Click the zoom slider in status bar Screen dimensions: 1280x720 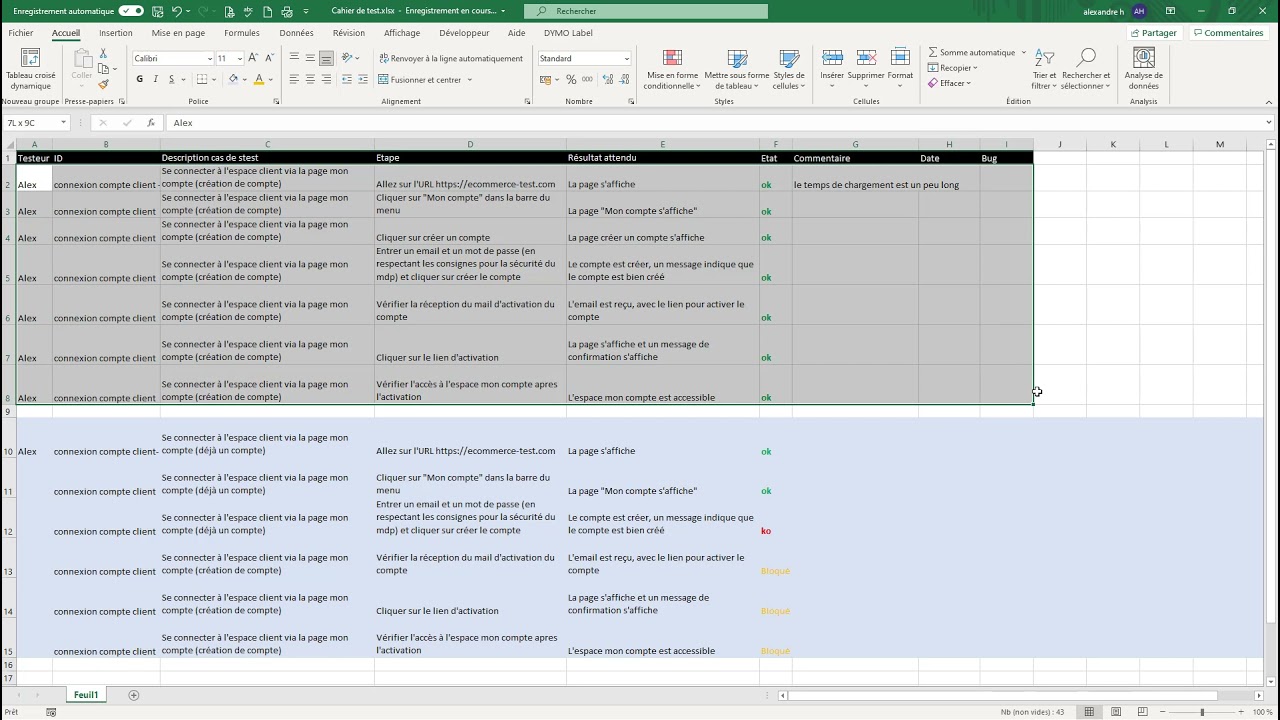click(x=1202, y=712)
